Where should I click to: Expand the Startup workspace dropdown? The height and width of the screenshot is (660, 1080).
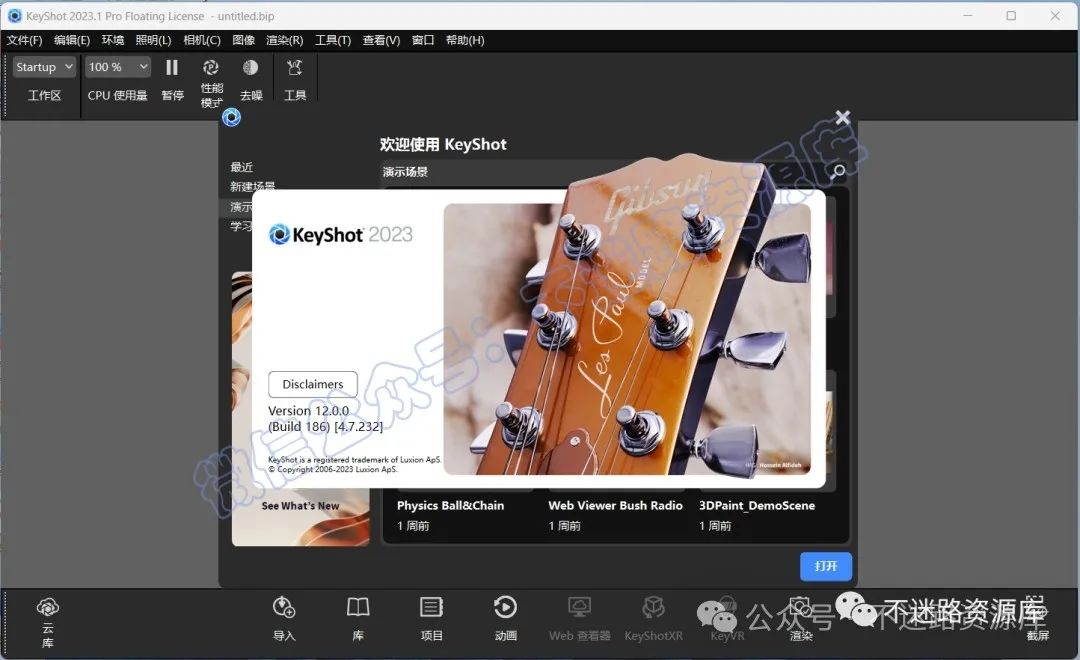(44, 67)
